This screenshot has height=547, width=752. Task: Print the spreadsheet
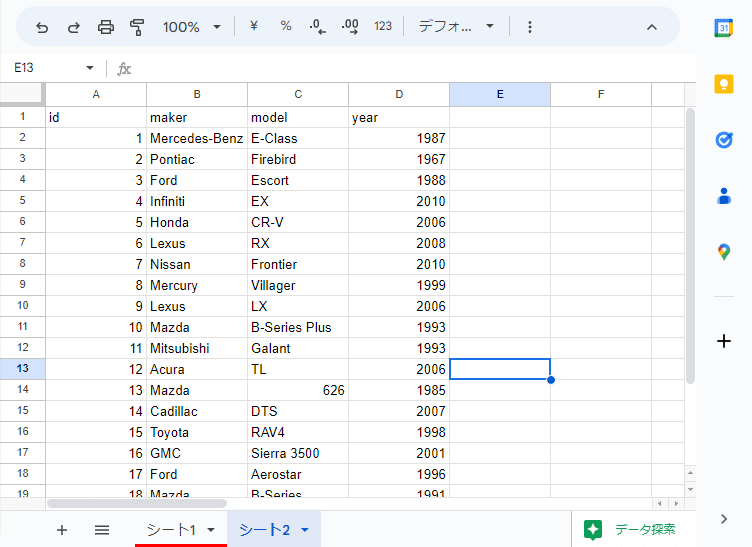pyautogui.click(x=106, y=27)
